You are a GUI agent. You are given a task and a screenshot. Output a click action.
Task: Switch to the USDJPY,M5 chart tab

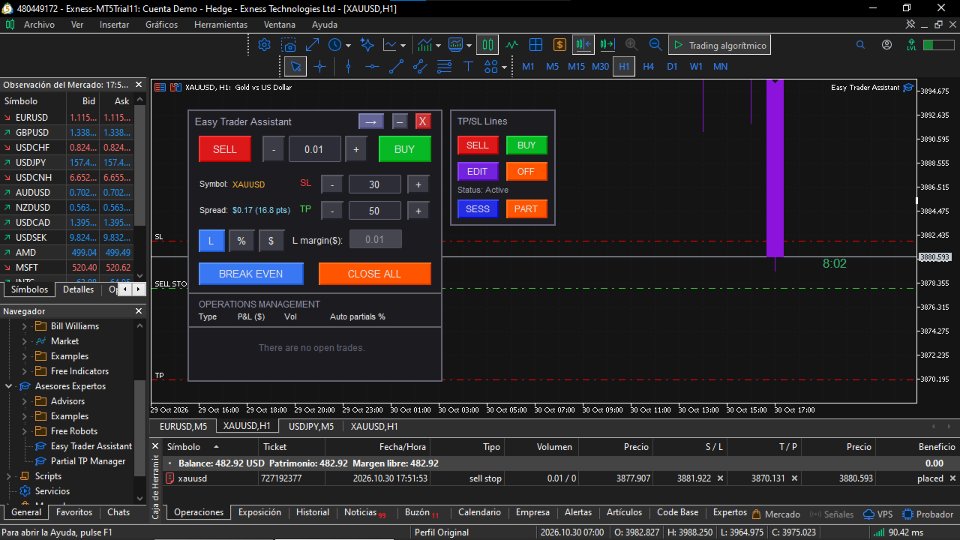tap(311, 426)
